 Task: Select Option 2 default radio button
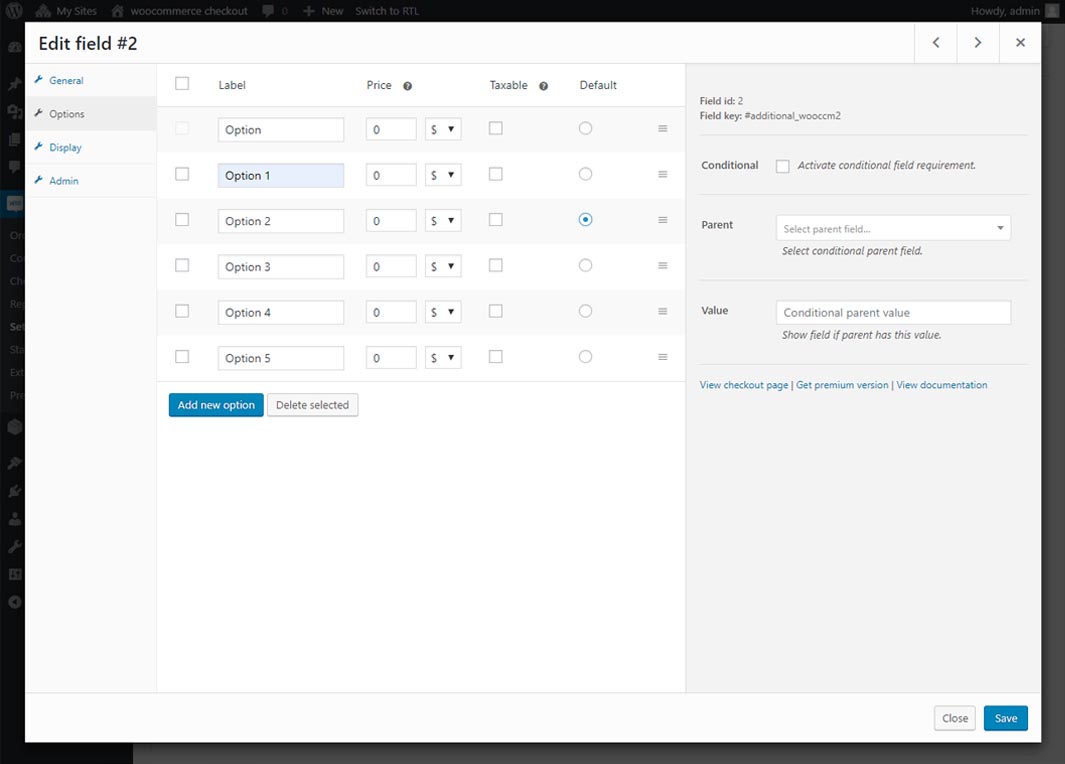585,219
